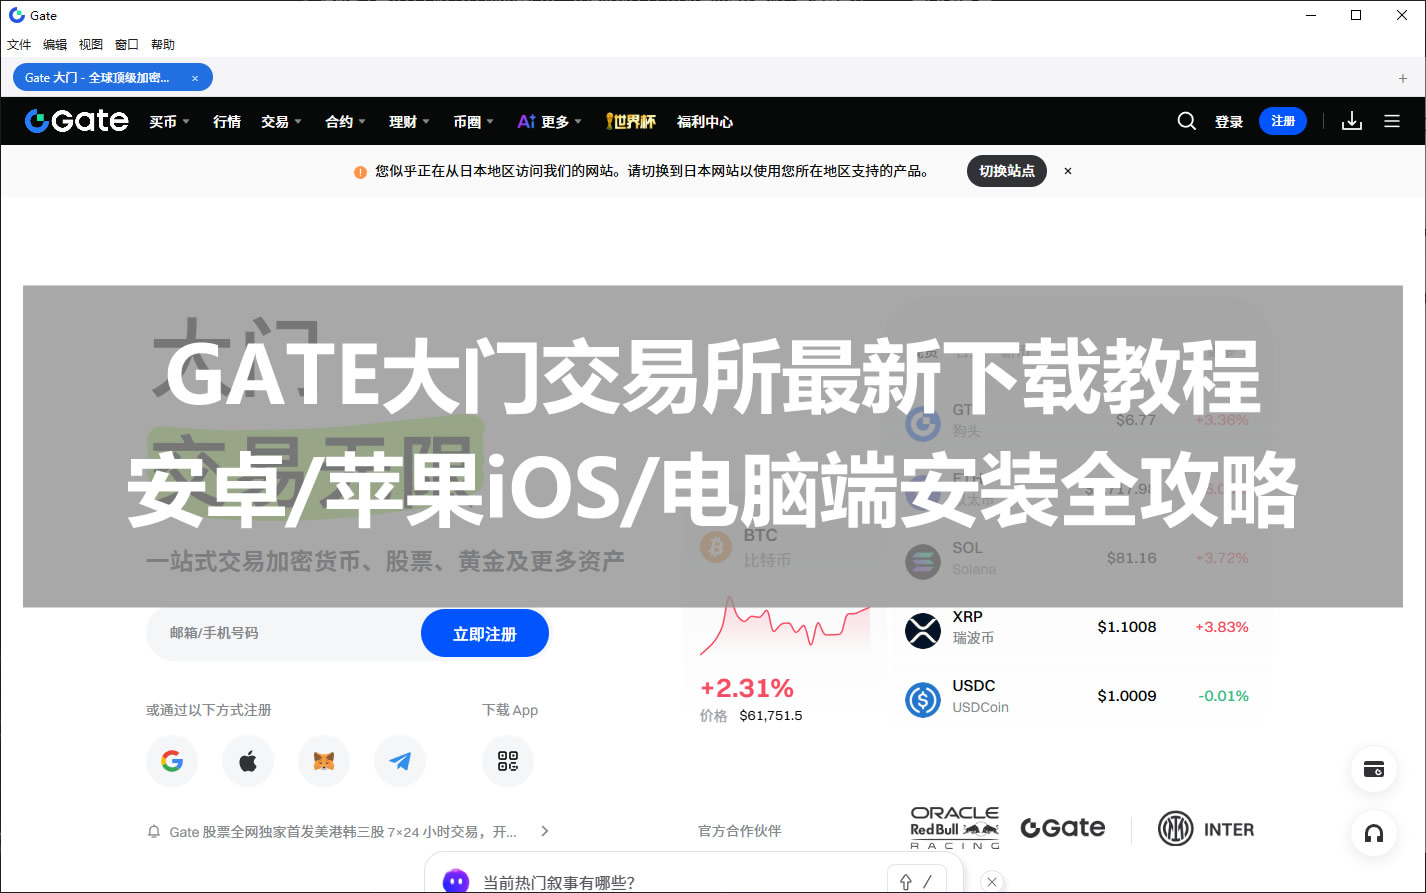This screenshot has height=893, width=1426.
Task: Open the search icon in the top navigation
Action: (1187, 121)
